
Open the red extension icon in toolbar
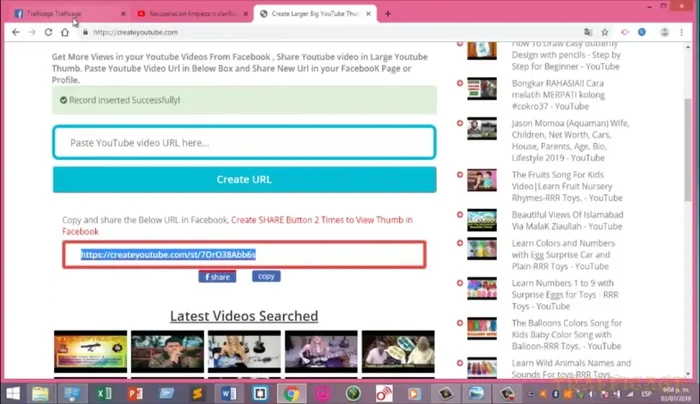[x=625, y=32]
